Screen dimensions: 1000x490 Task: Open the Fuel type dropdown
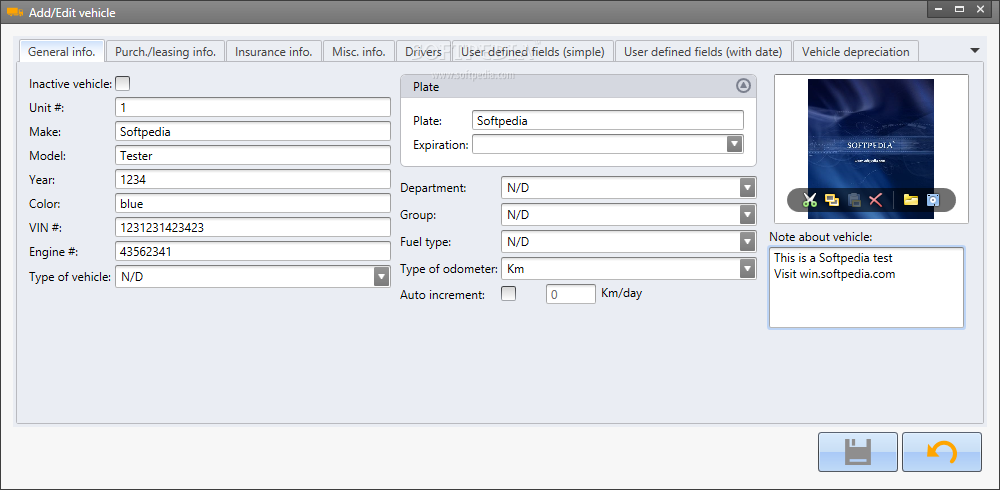click(747, 242)
